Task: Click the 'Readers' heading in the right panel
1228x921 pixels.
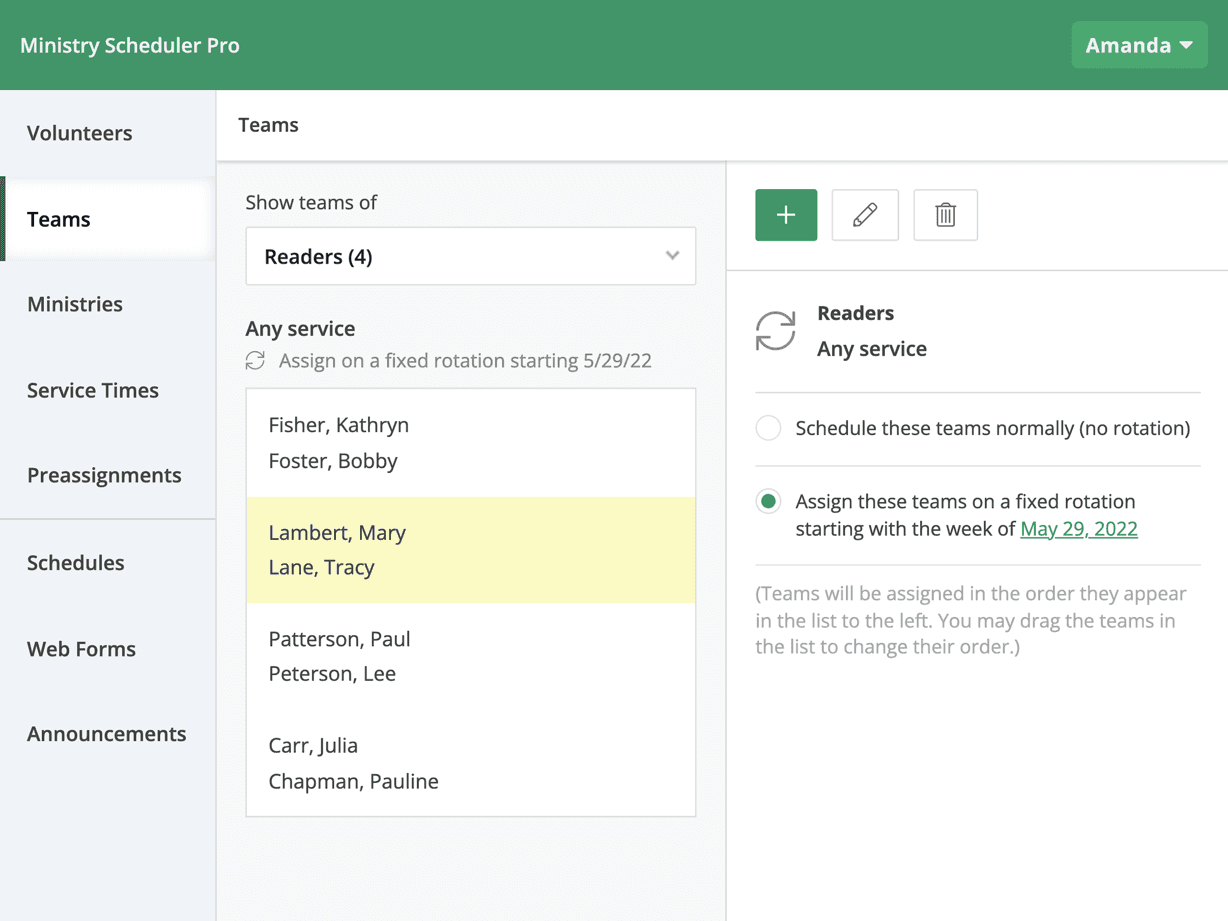Action: [855, 313]
